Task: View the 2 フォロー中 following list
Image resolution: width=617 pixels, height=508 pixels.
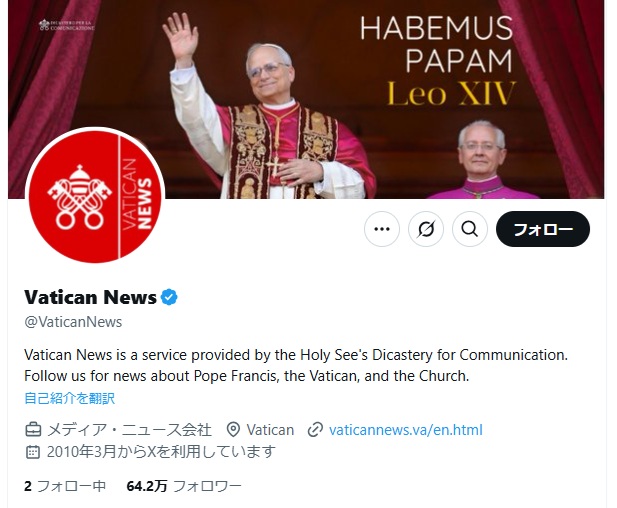Action: pyautogui.click(x=65, y=486)
